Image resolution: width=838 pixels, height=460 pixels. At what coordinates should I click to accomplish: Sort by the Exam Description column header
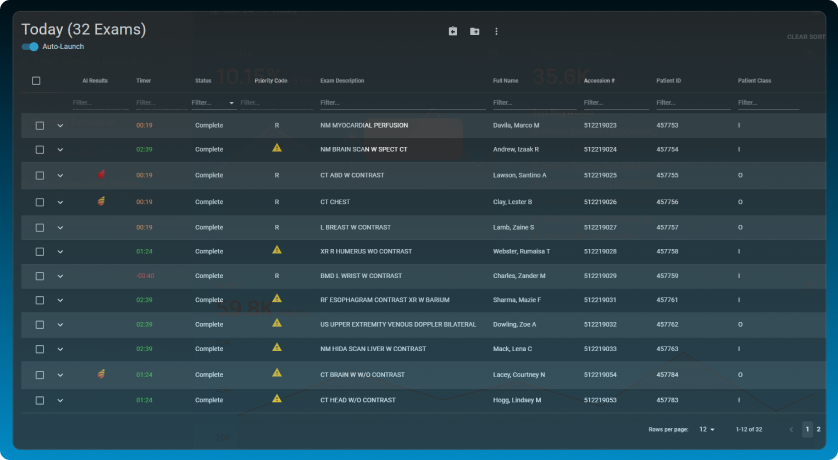[342, 81]
